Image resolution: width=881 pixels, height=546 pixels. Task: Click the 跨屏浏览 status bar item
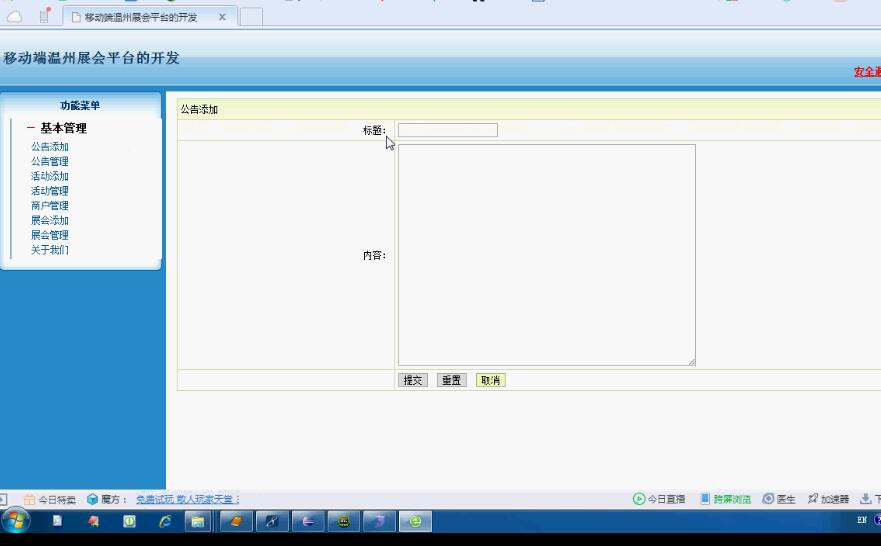[x=725, y=499]
